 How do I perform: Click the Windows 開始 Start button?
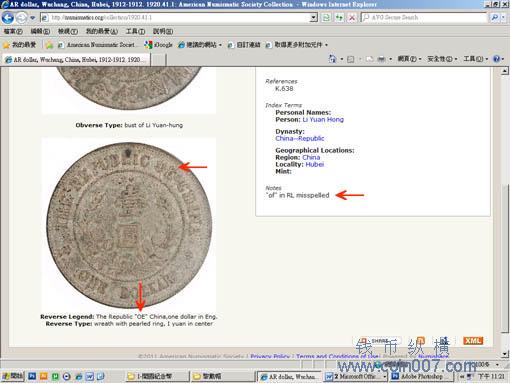pyautogui.click(x=13, y=376)
